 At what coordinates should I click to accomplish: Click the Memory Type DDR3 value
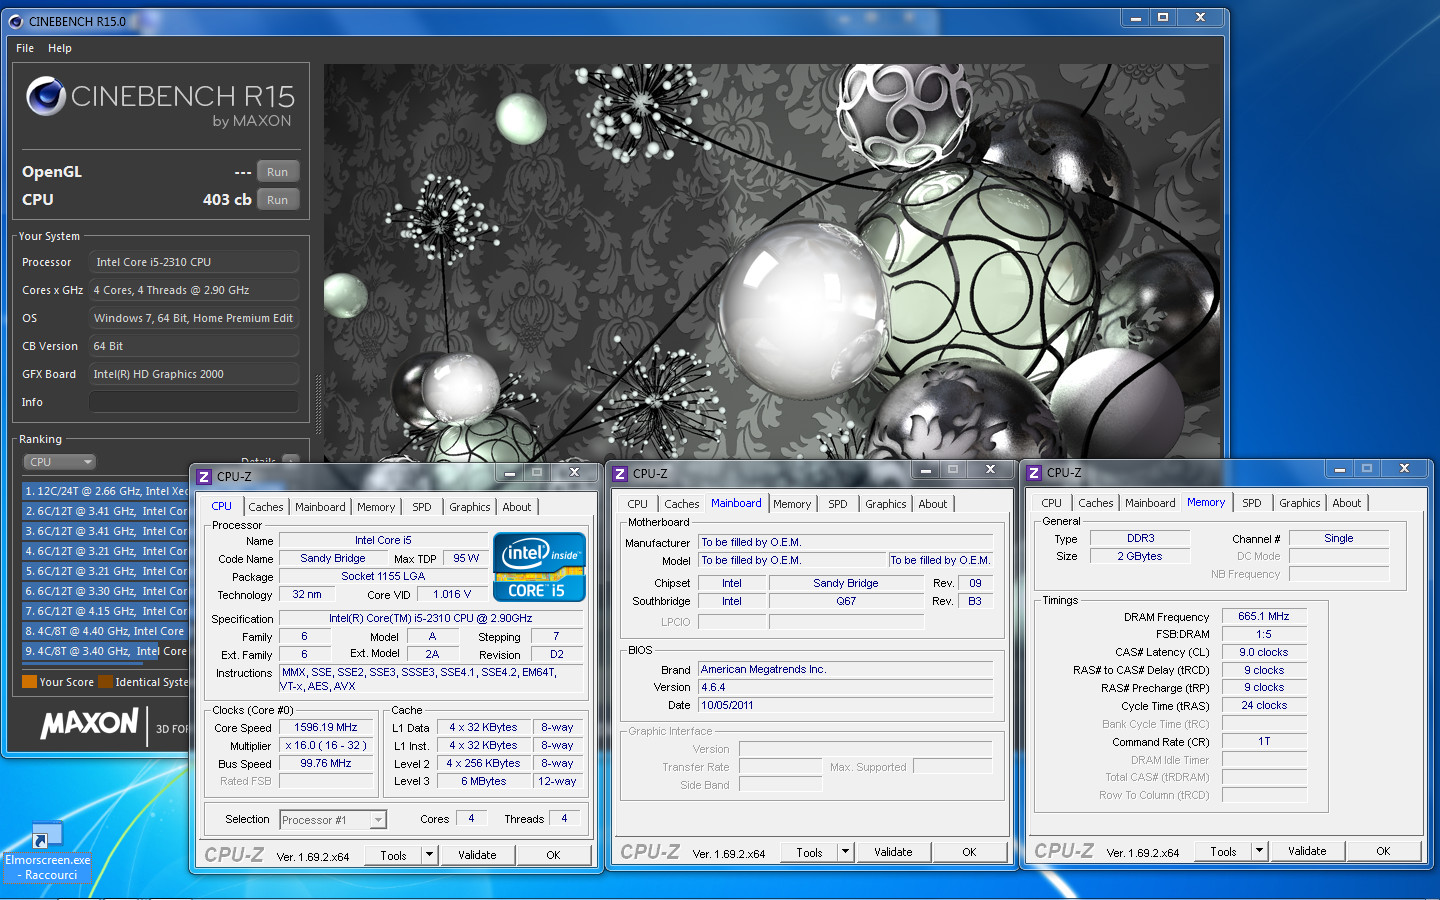tap(1140, 538)
